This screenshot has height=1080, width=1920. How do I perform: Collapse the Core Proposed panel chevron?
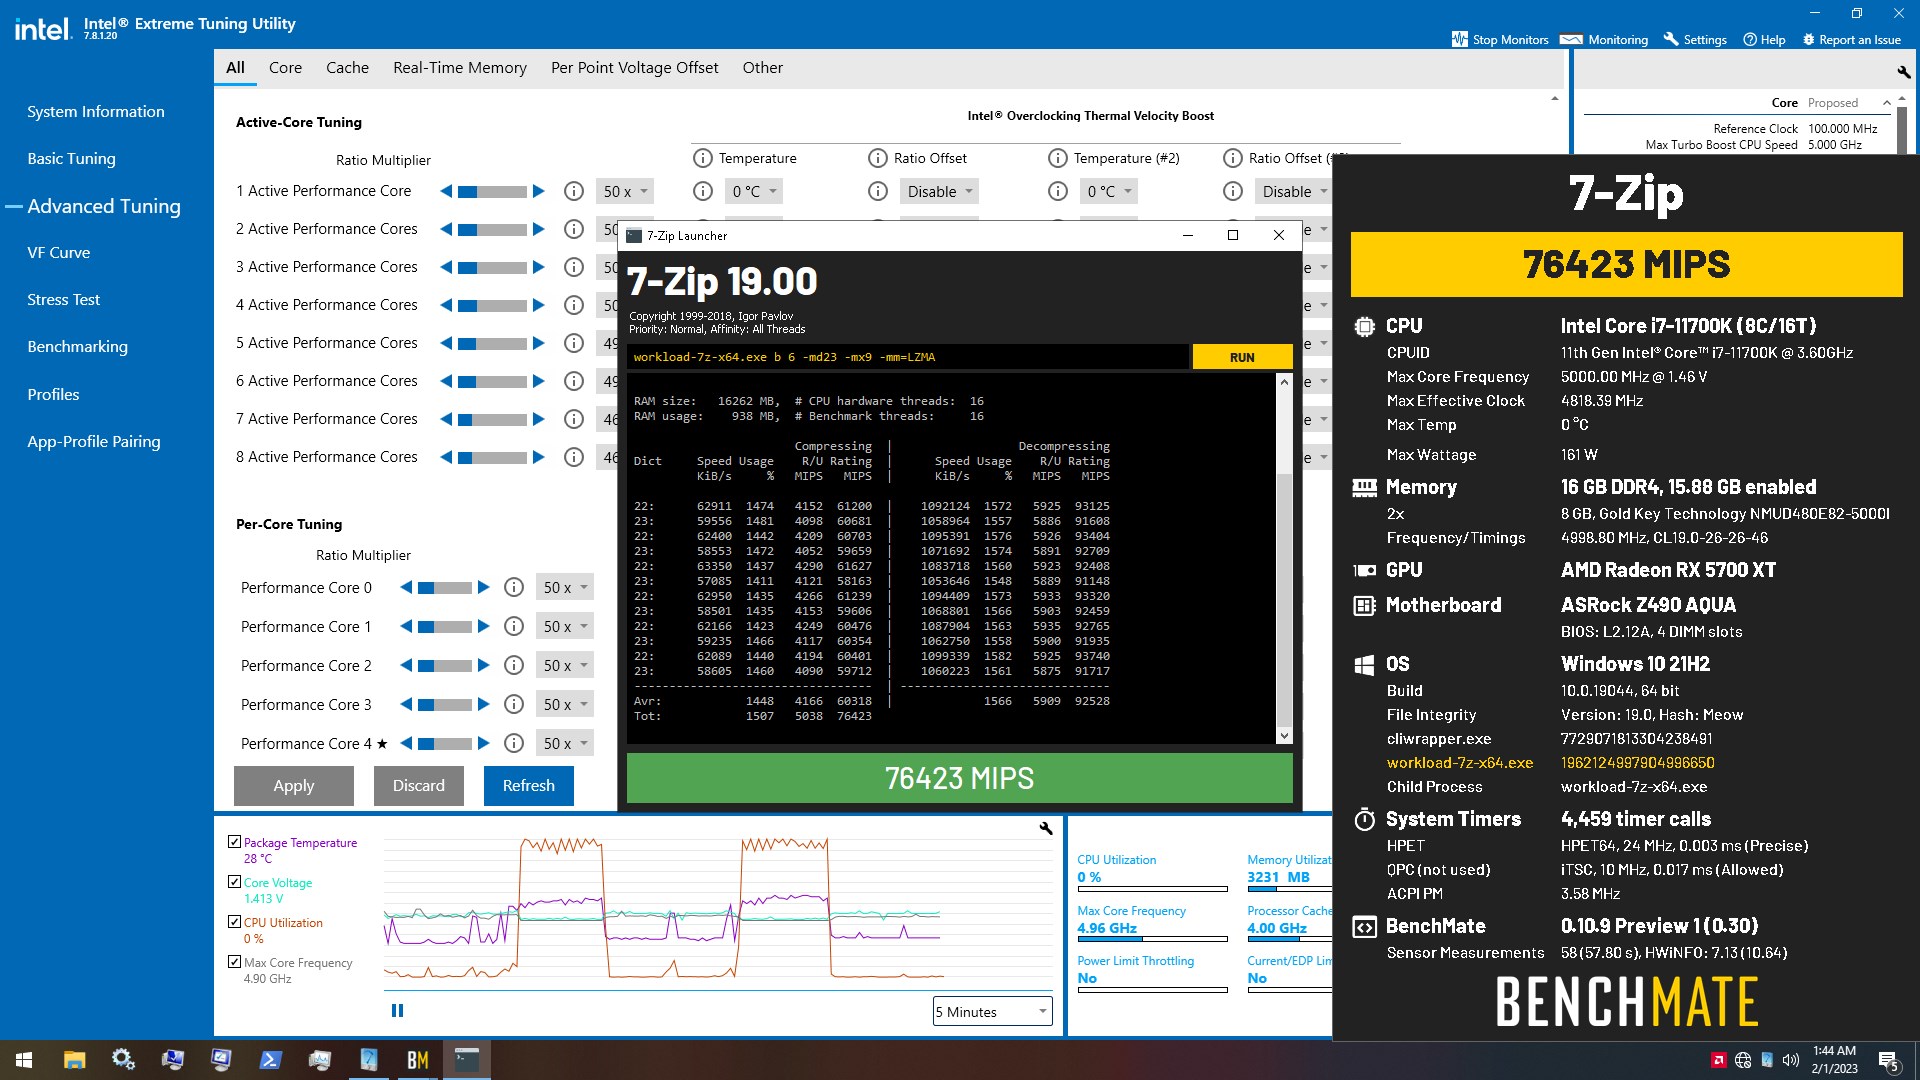tap(1887, 103)
